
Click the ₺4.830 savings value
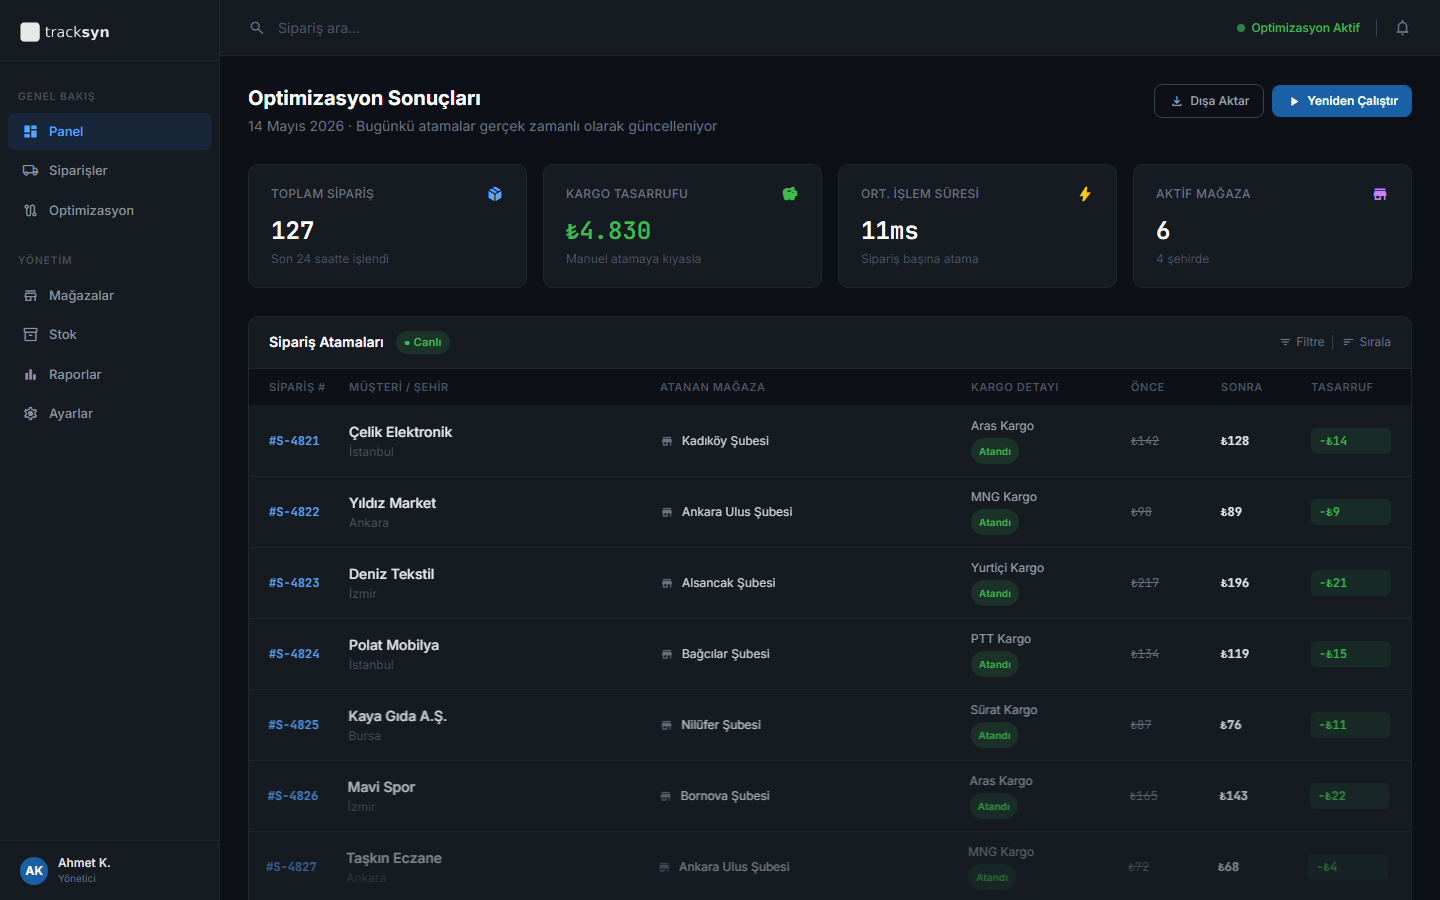click(608, 231)
